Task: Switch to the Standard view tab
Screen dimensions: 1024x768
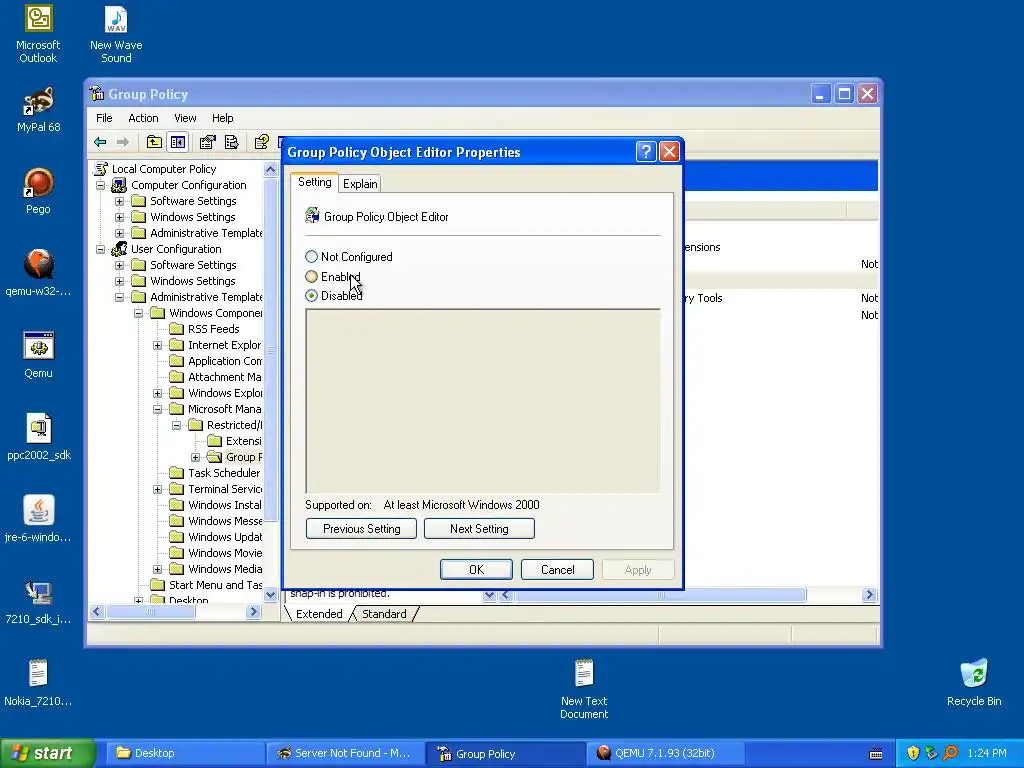Action: point(384,614)
